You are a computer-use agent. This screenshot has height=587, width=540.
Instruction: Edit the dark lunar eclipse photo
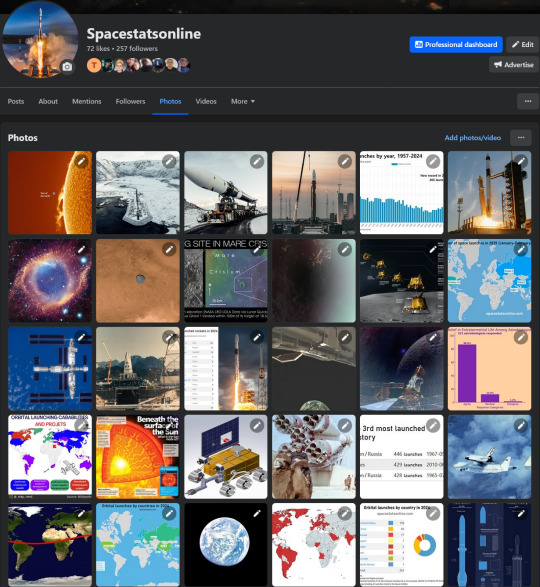click(345, 249)
